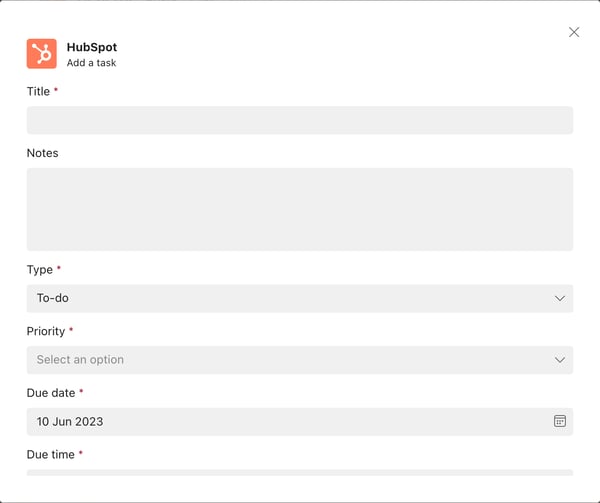
Task: Click the orange HubSpot sprocket logo
Action: click(42, 54)
